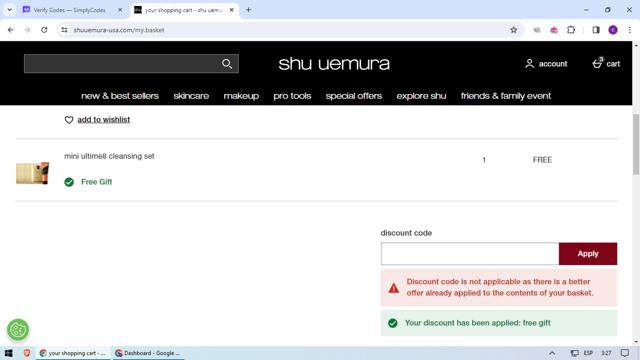This screenshot has height=360, width=640.
Task: Click the wishlist heart icon
Action: (x=69, y=120)
